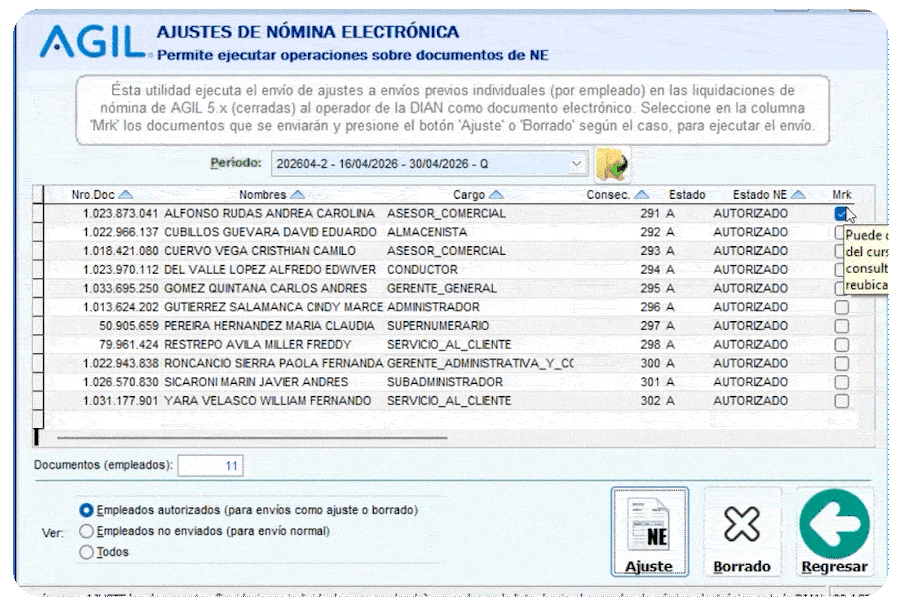The image size is (900, 600).
Task: Check Mrk for PEREIRA HERNANDEZ MARIA CLAUDIA
Action: [x=841, y=326]
